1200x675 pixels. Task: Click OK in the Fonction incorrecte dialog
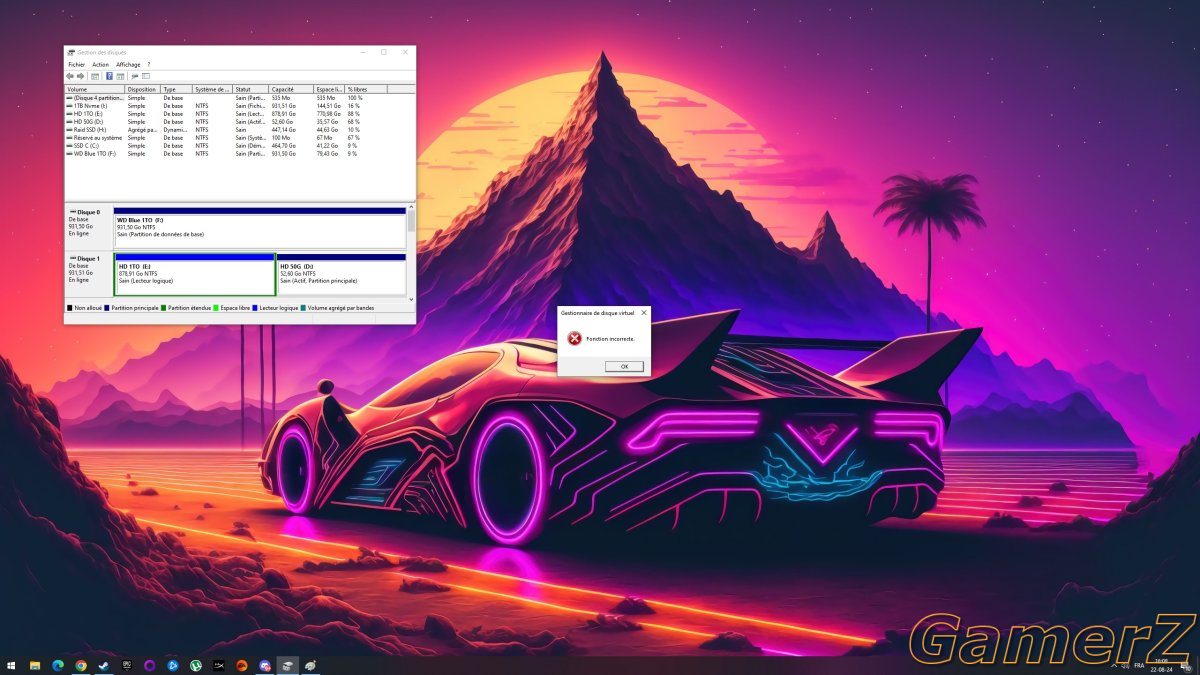click(624, 366)
